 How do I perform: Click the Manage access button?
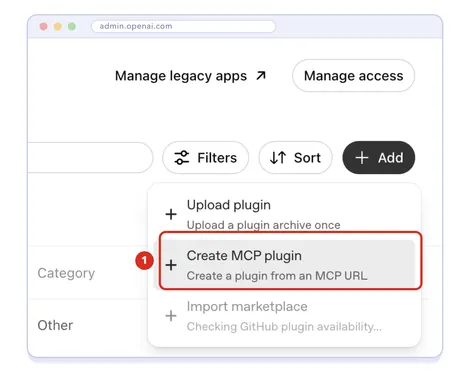pyautogui.click(x=353, y=76)
